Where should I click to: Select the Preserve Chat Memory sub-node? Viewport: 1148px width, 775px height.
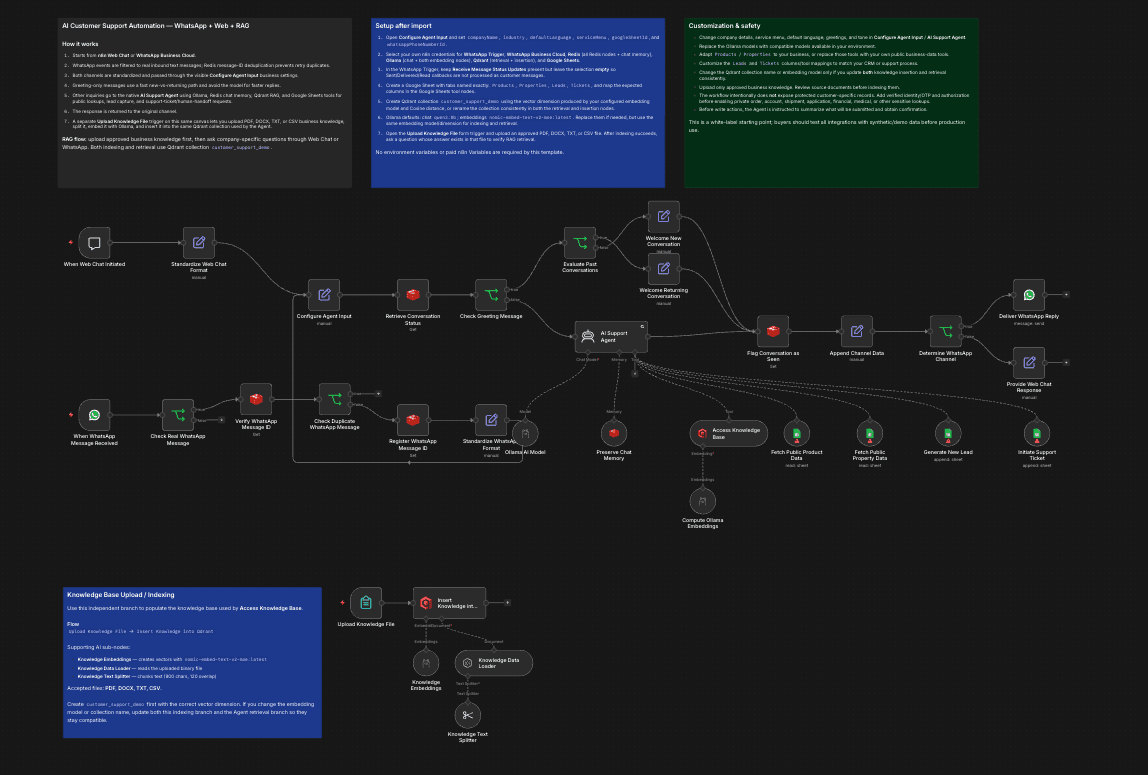click(x=614, y=433)
